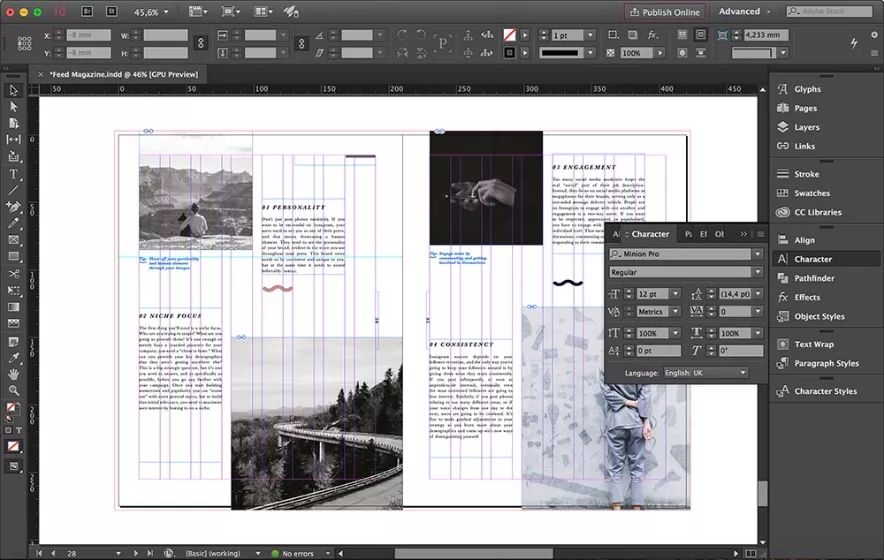Open the Swatches panel

[811, 193]
